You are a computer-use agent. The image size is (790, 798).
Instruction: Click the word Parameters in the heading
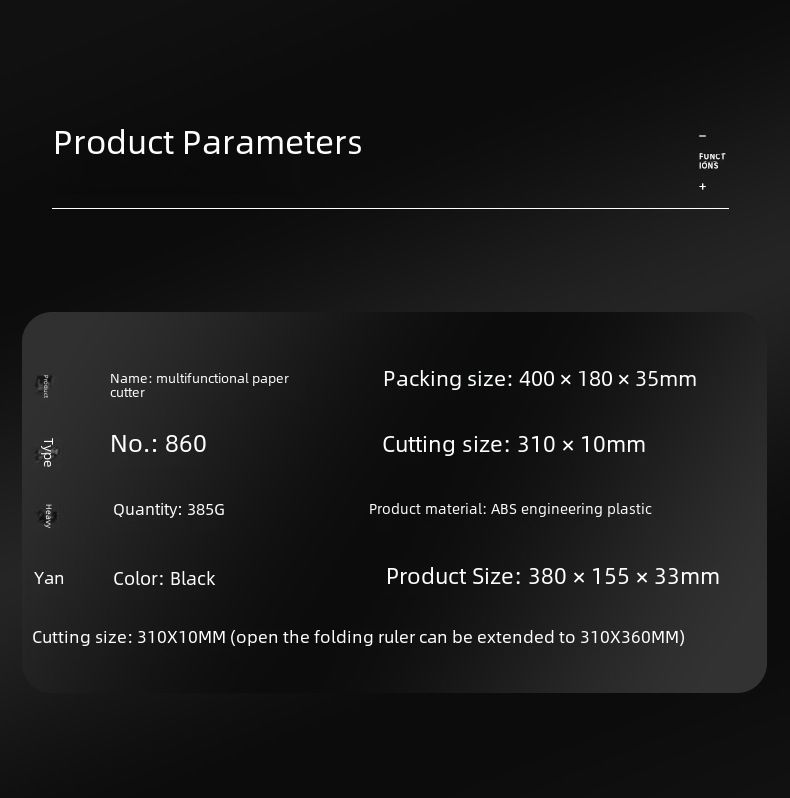point(272,142)
